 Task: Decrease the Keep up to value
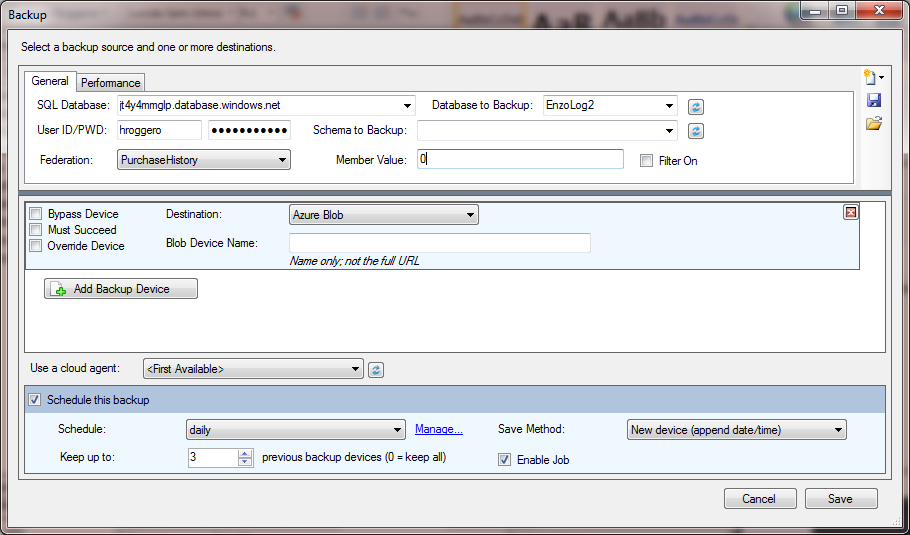[x=245, y=462]
